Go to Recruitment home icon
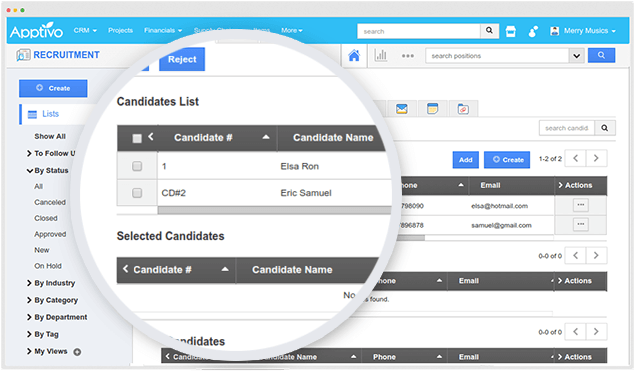Image resolution: width=635 pixels, height=371 pixels. [354, 55]
